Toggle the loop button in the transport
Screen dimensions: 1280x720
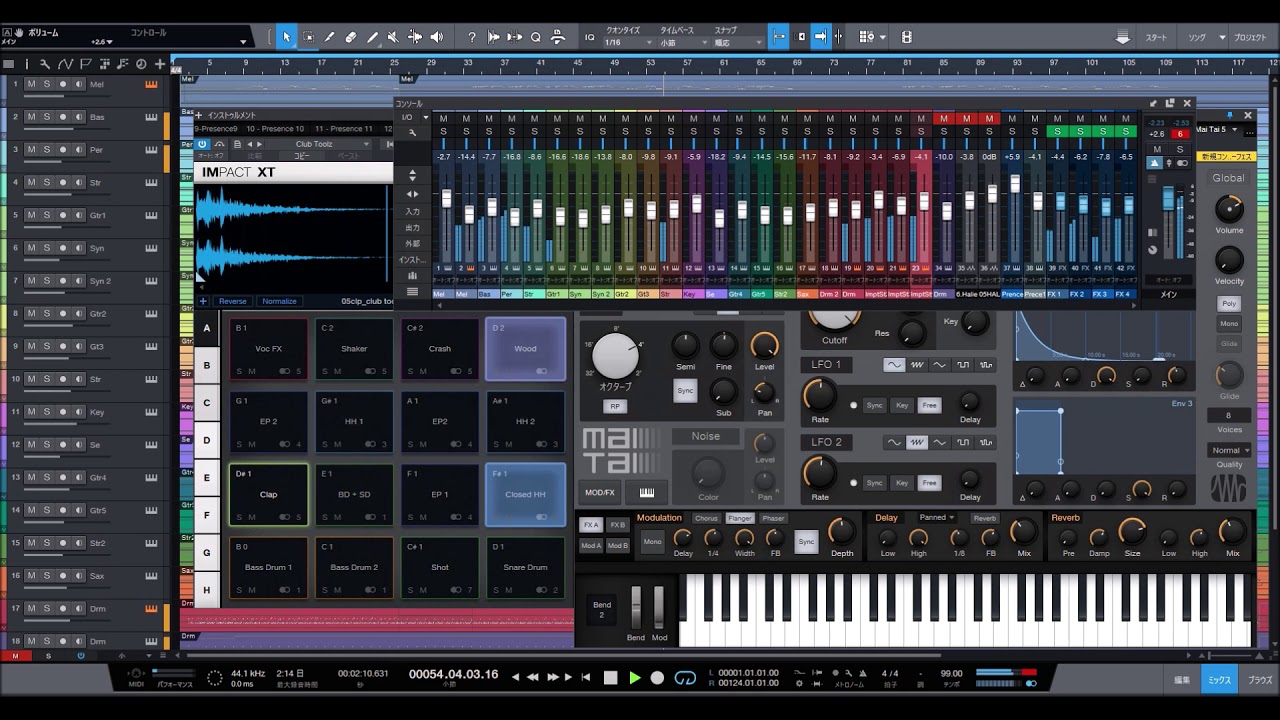tap(685, 677)
